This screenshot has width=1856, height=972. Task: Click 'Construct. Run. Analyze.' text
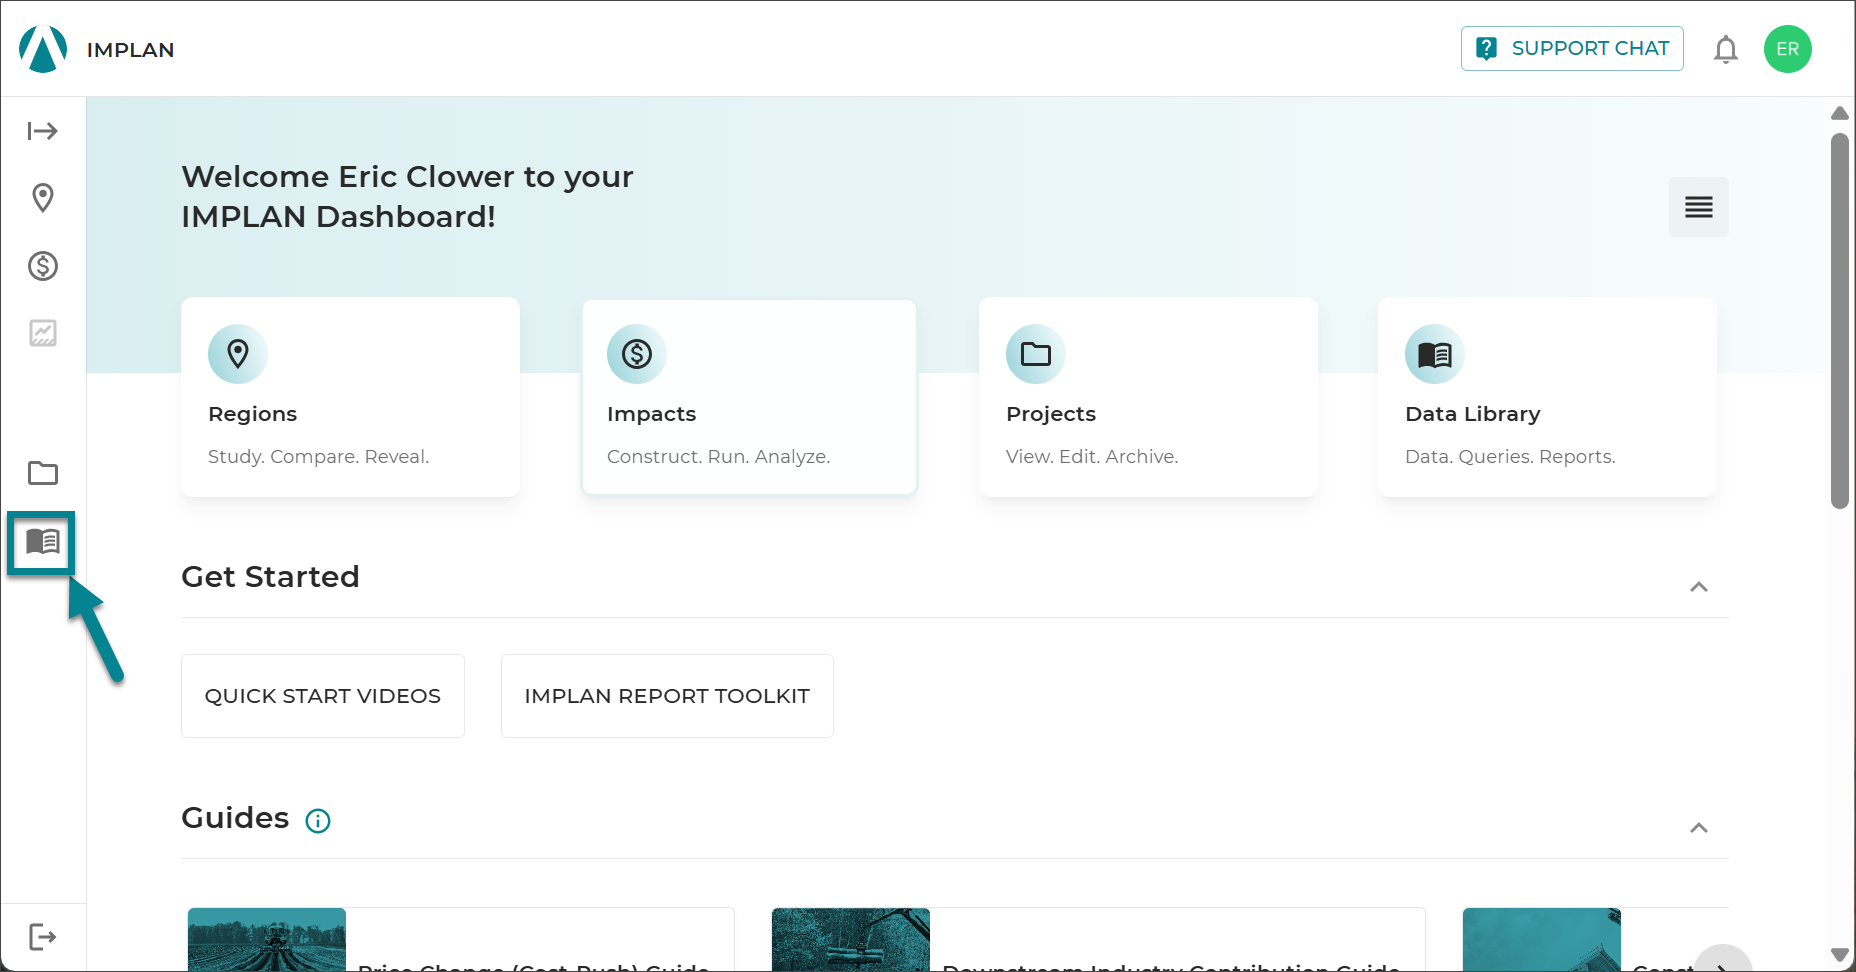click(719, 457)
